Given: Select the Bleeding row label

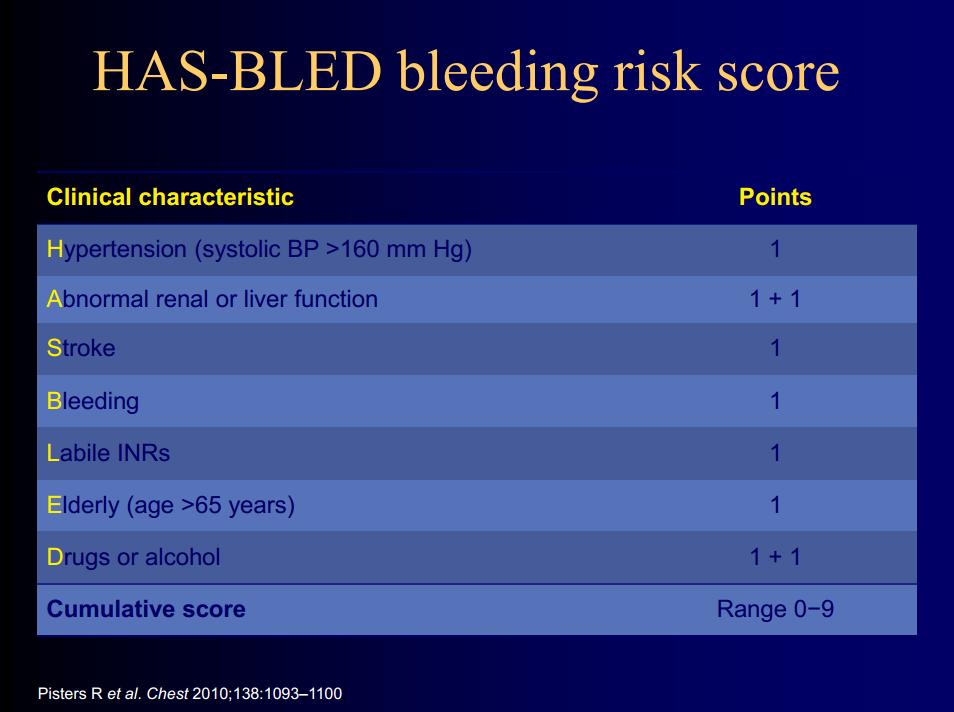Looking at the screenshot, I should (92, 402).
